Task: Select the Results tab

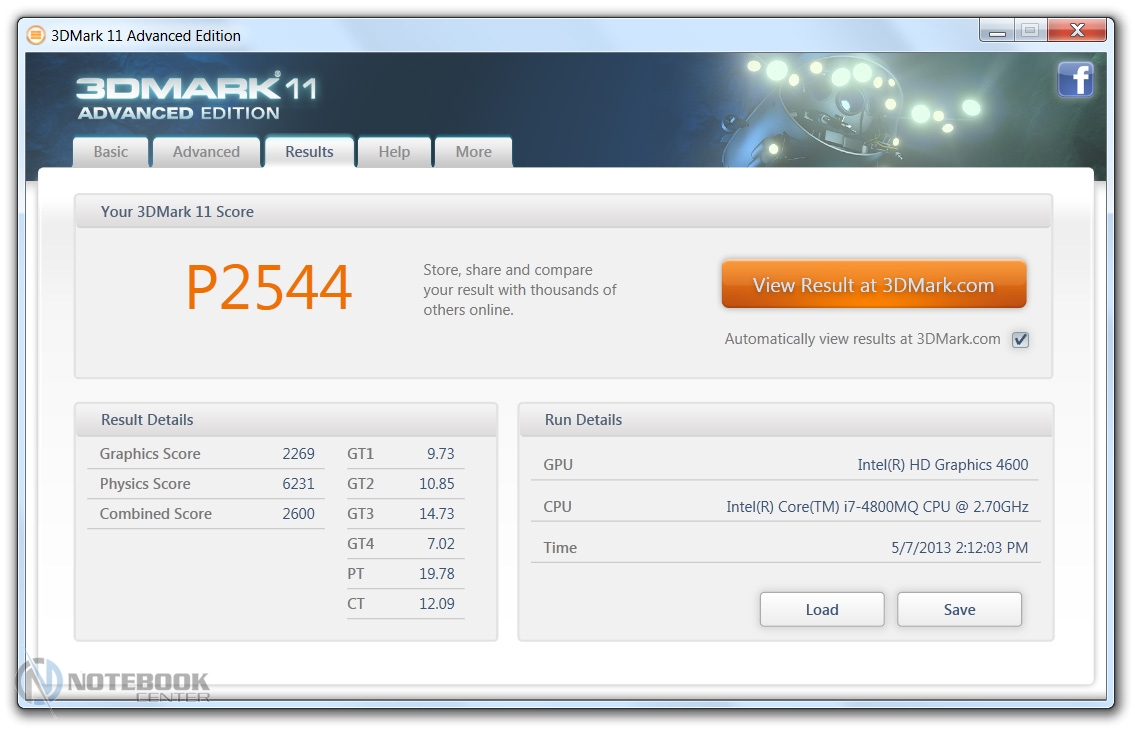Action: click(309, 152)
